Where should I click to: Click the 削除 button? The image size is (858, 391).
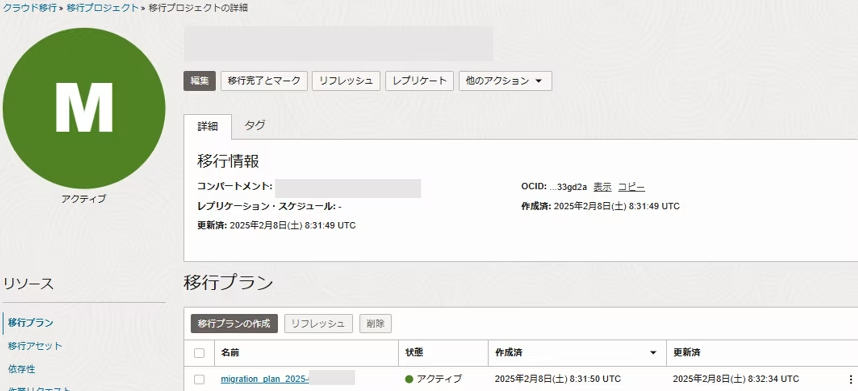pos(375,323)
